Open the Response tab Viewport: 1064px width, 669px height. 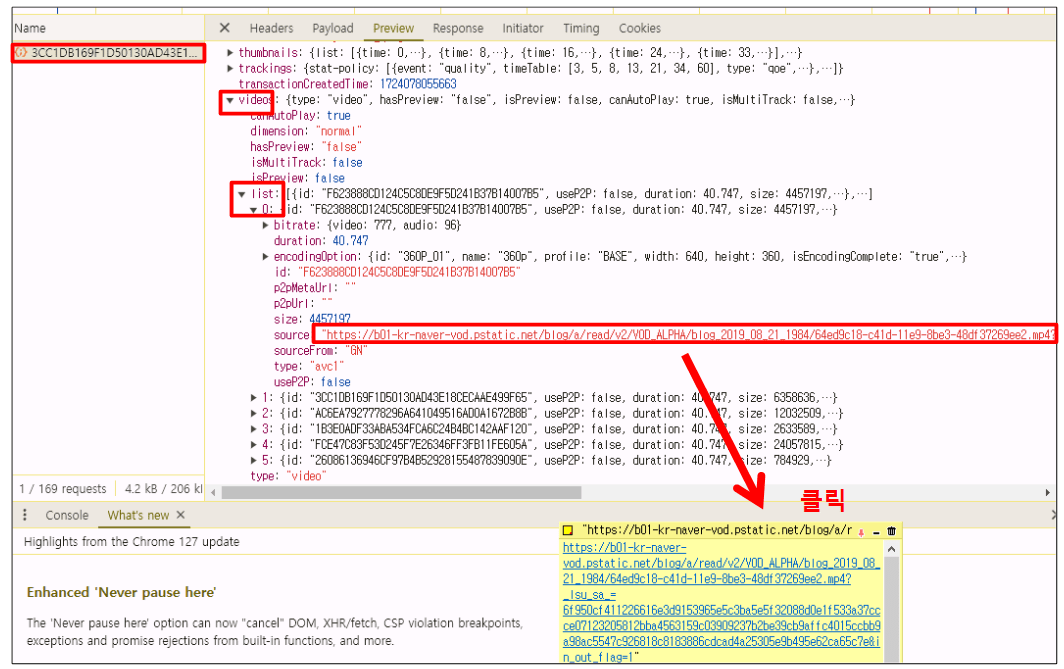pos(458,28)
